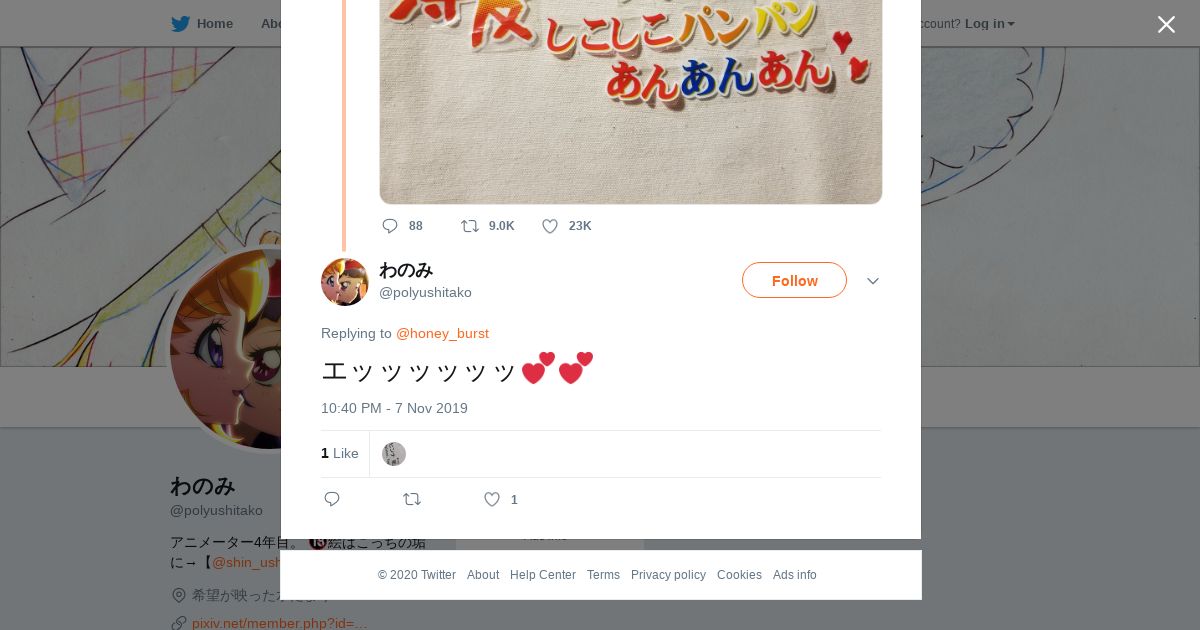The height and width of the screenshot is (630, 1200).
Task: Open the Log in dropdown
Action: click(989, 24)
